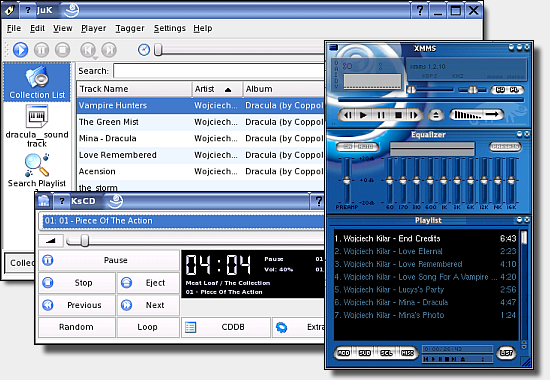Viewport: 550px width, 380px height.
Task: Click the XMMS stop button
Action: (x=398, y=115)
